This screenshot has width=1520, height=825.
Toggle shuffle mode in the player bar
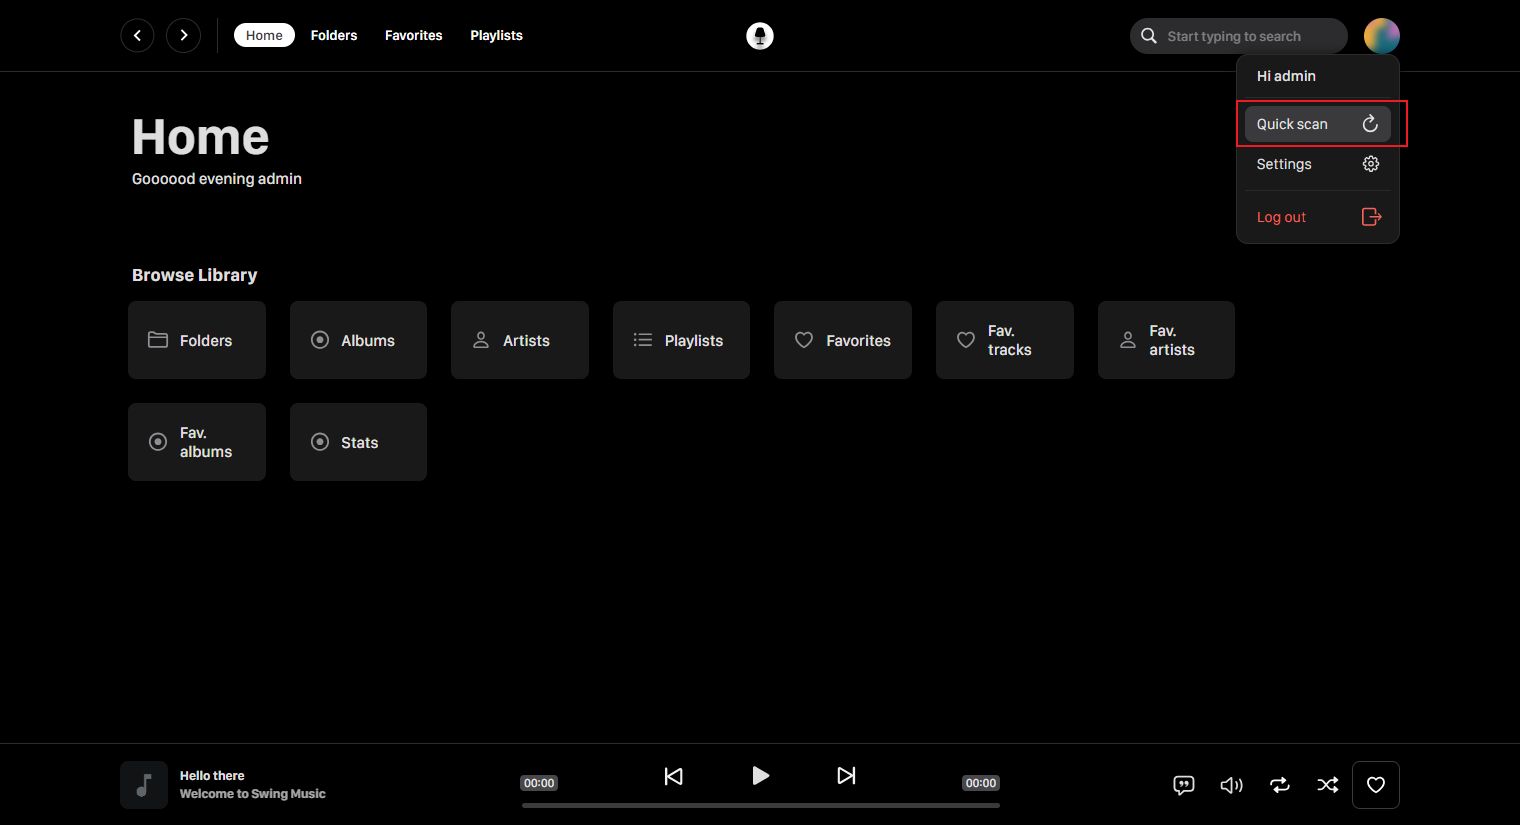(x=1328, y=785)
